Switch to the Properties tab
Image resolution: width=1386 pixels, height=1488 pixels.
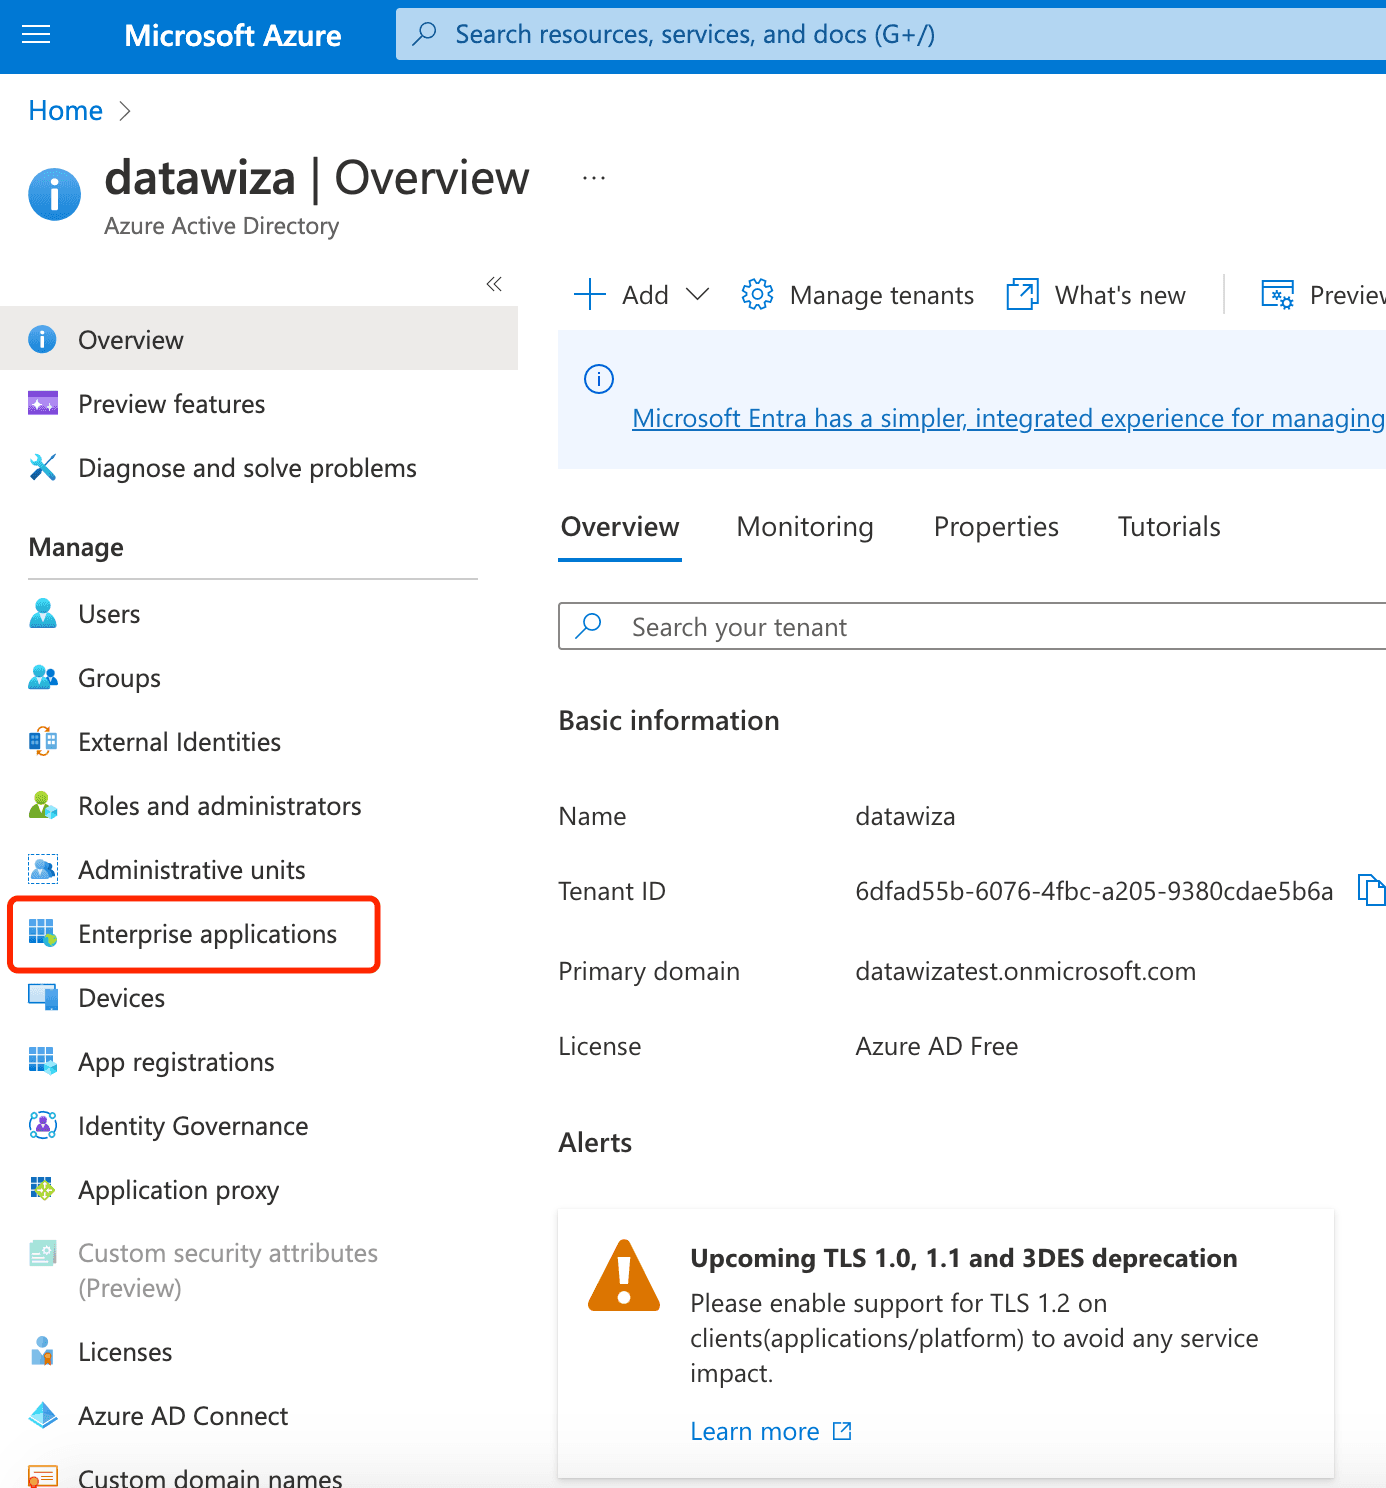[x=996, y=527]
